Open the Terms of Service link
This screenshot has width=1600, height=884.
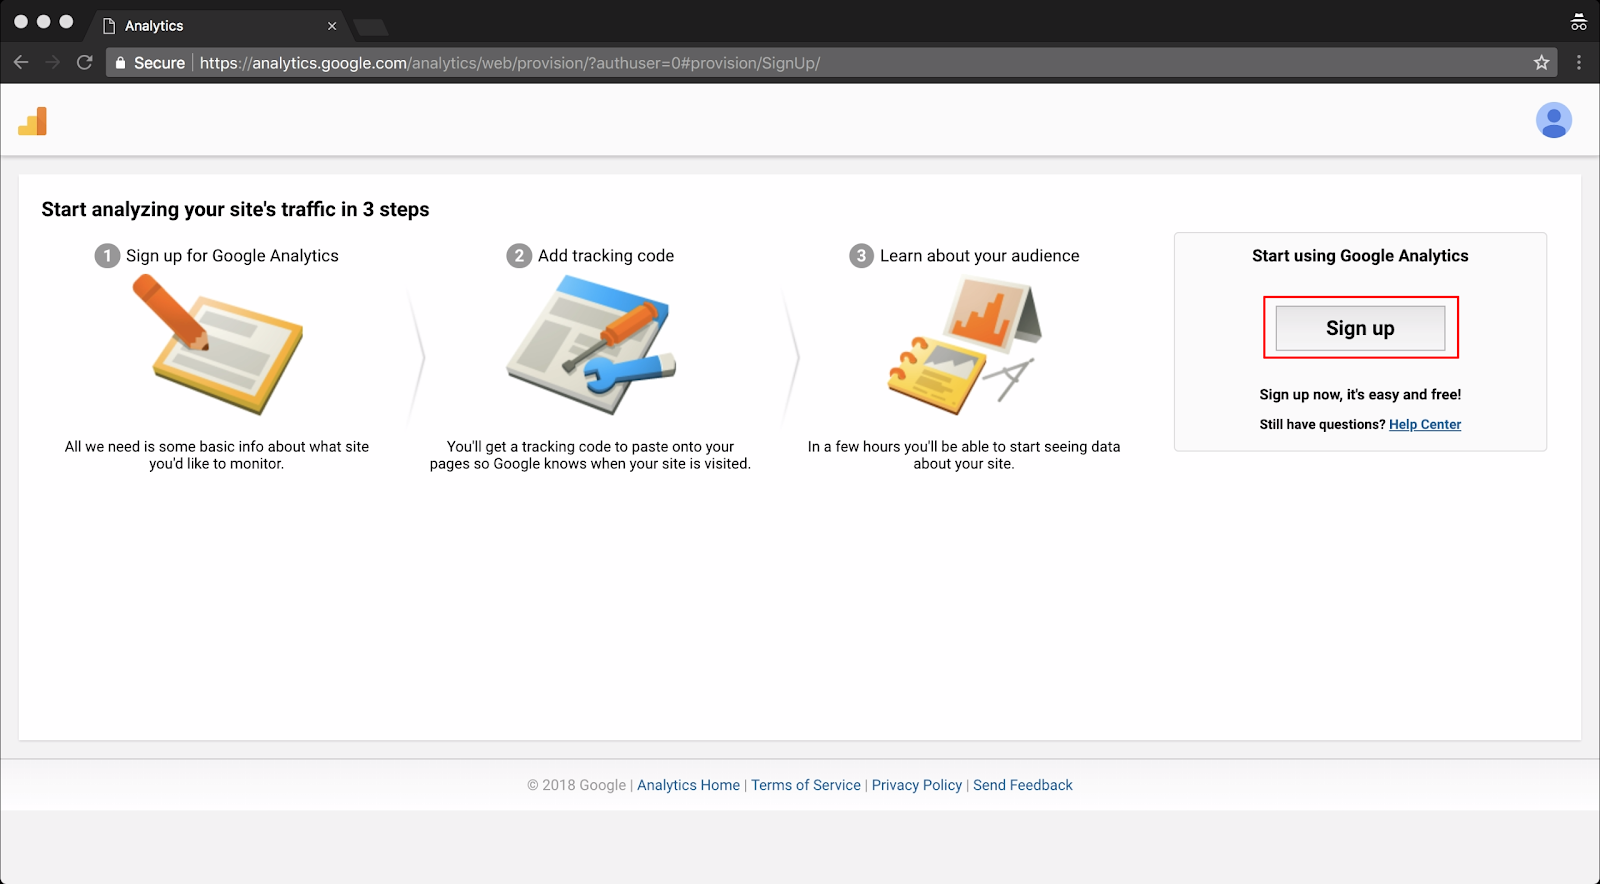(806, 785)
